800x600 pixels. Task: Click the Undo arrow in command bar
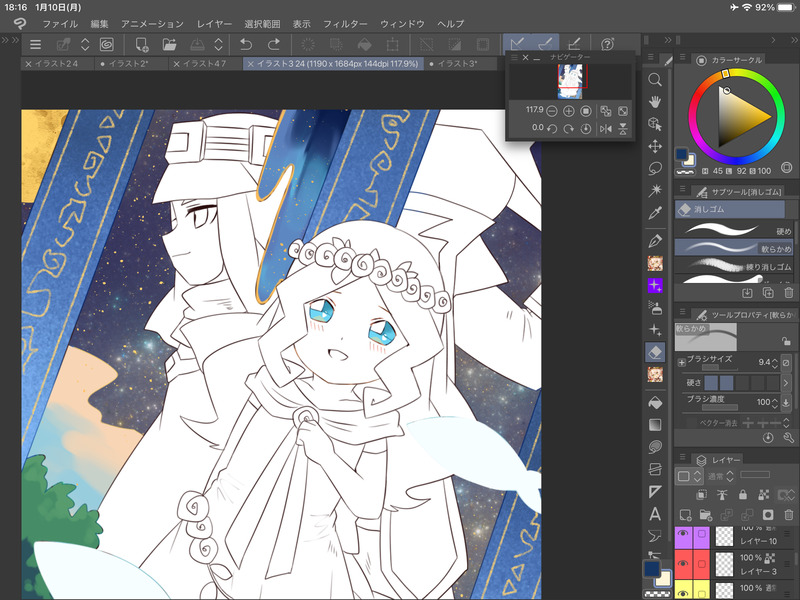246,44
